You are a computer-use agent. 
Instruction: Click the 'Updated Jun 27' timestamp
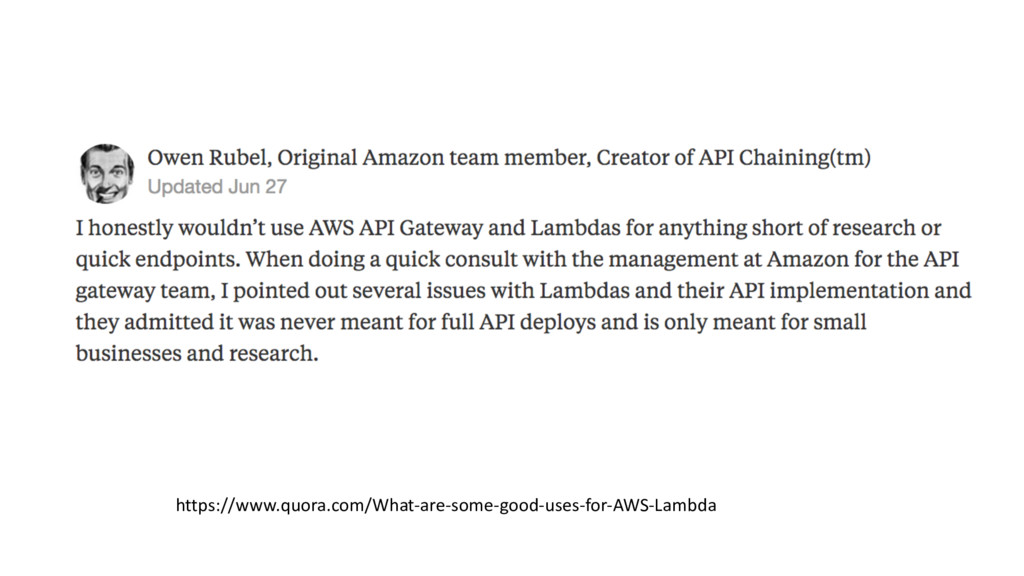(x=217, y=187)
